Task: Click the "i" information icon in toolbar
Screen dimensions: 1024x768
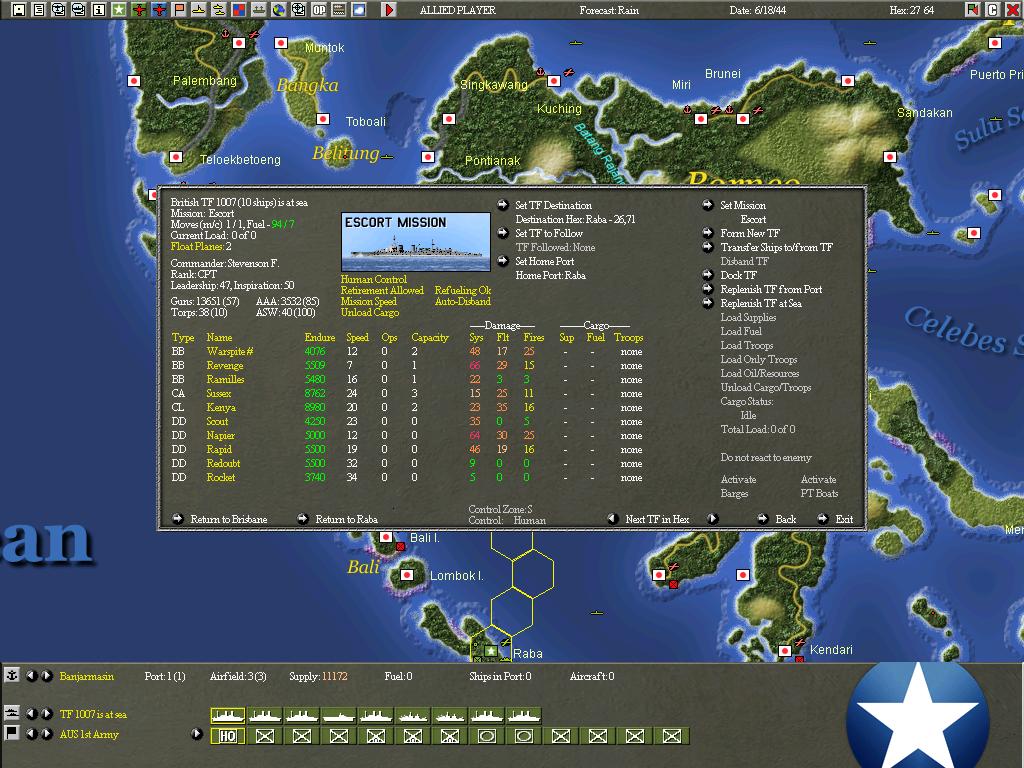Action: 99,10
